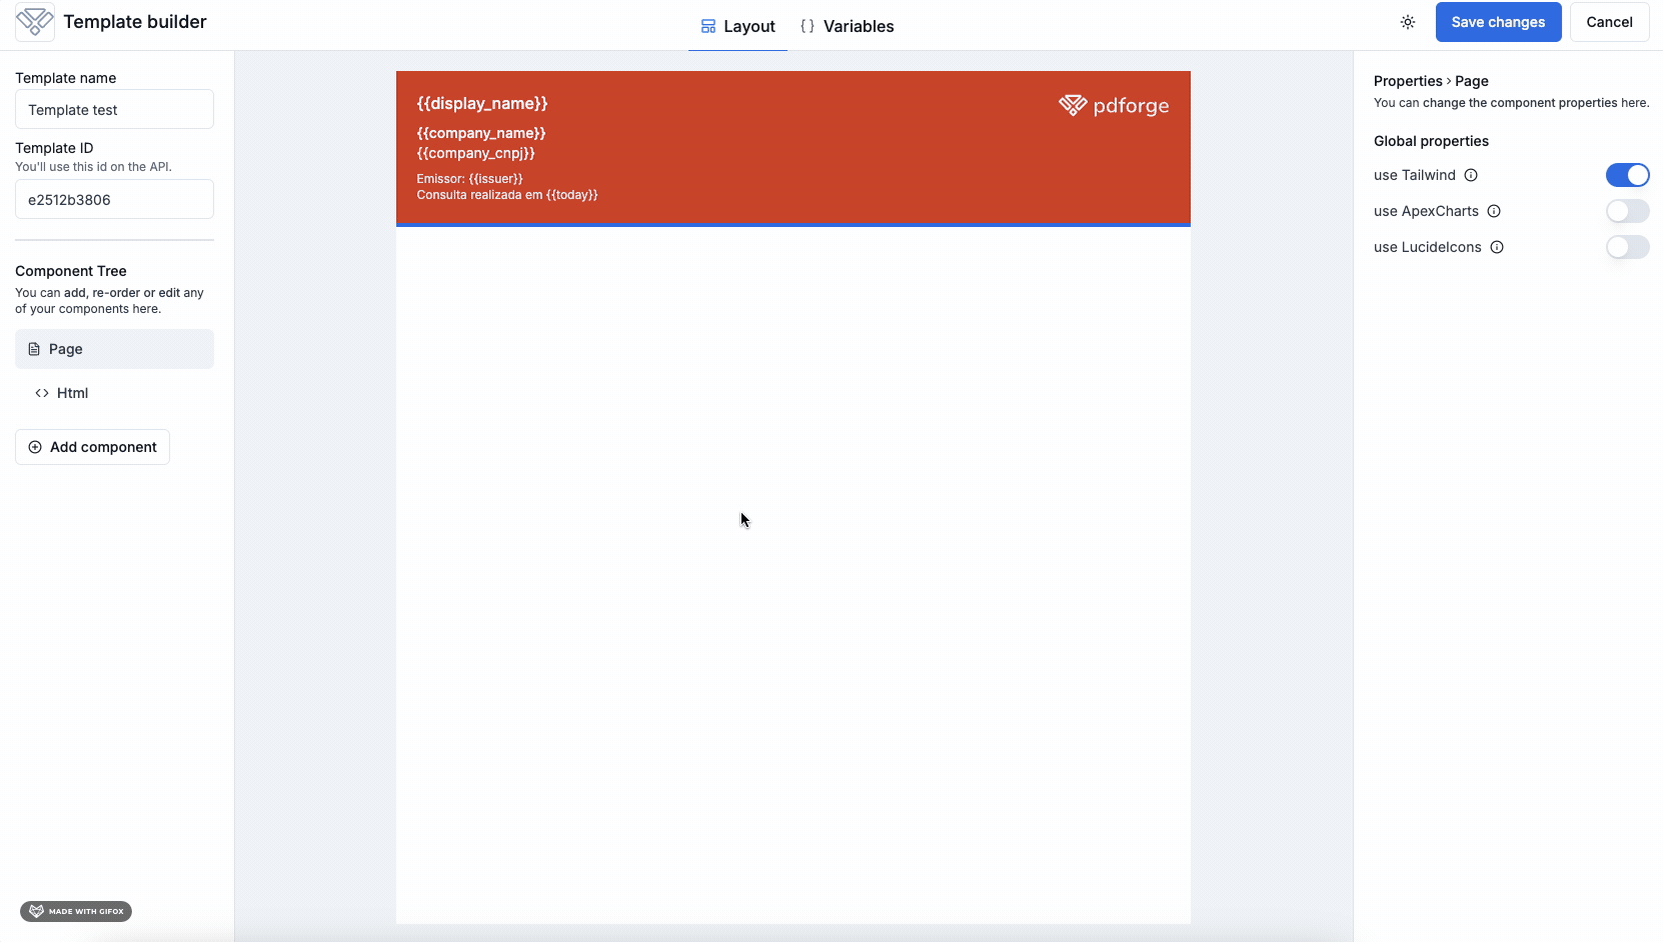Focus the Template ID field
1663x942 pixels.
click(x=114, y=199)
